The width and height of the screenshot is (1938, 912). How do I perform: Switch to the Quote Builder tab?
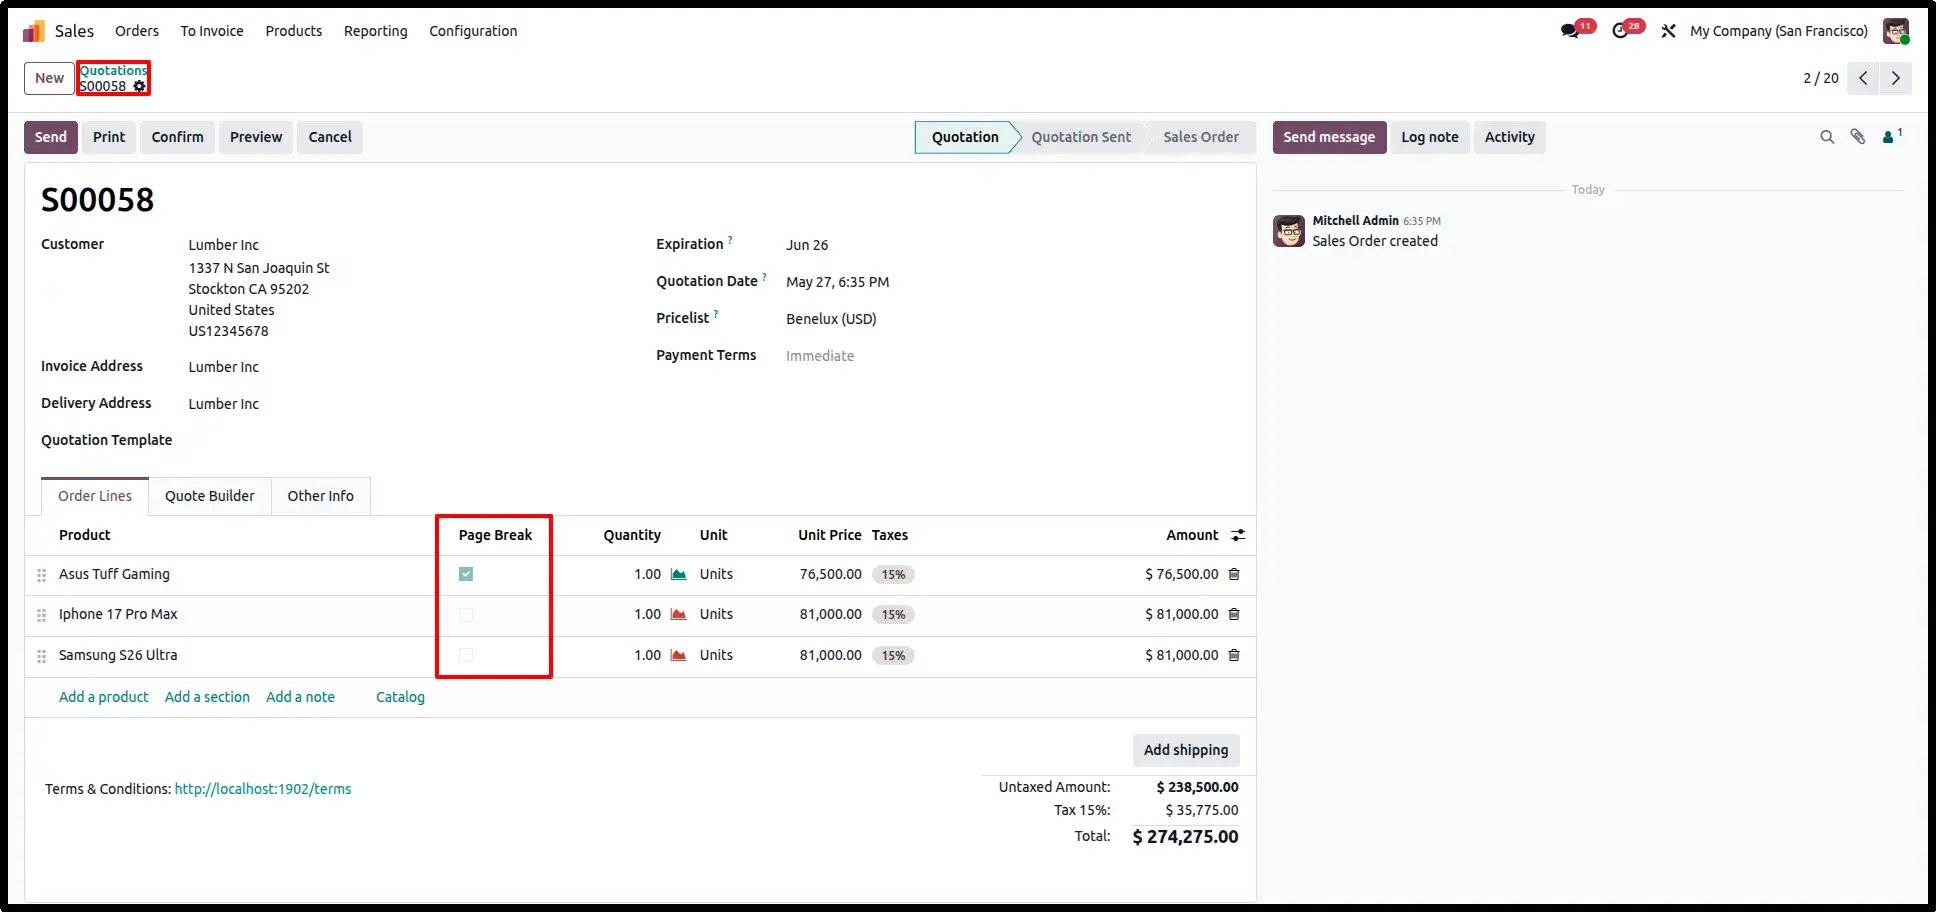pos(210,496)
